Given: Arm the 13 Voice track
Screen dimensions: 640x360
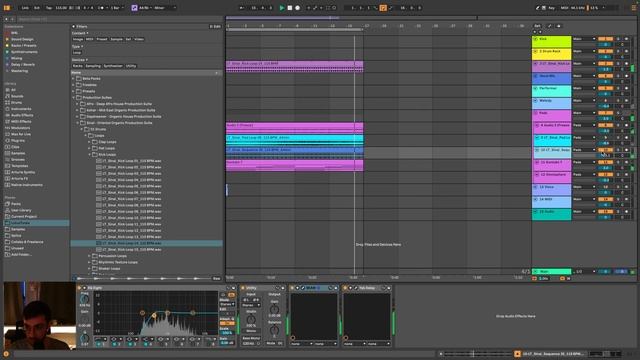Looking at the screenshot, I should pyautogui.click(x=626, y=187).
